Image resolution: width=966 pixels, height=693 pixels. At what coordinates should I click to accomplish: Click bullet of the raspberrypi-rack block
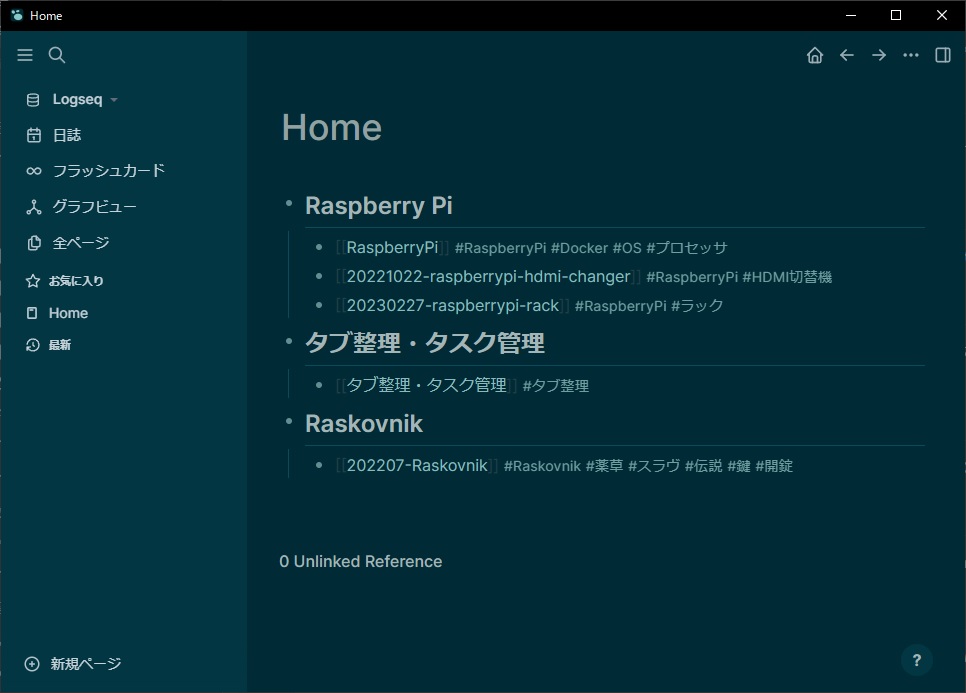pos(319,306)
